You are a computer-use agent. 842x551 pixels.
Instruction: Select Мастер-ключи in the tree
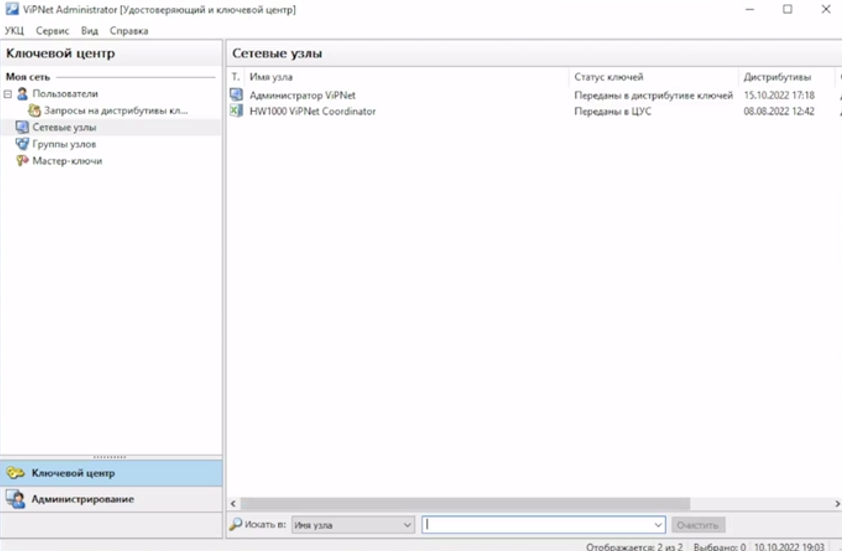point(67,161)
